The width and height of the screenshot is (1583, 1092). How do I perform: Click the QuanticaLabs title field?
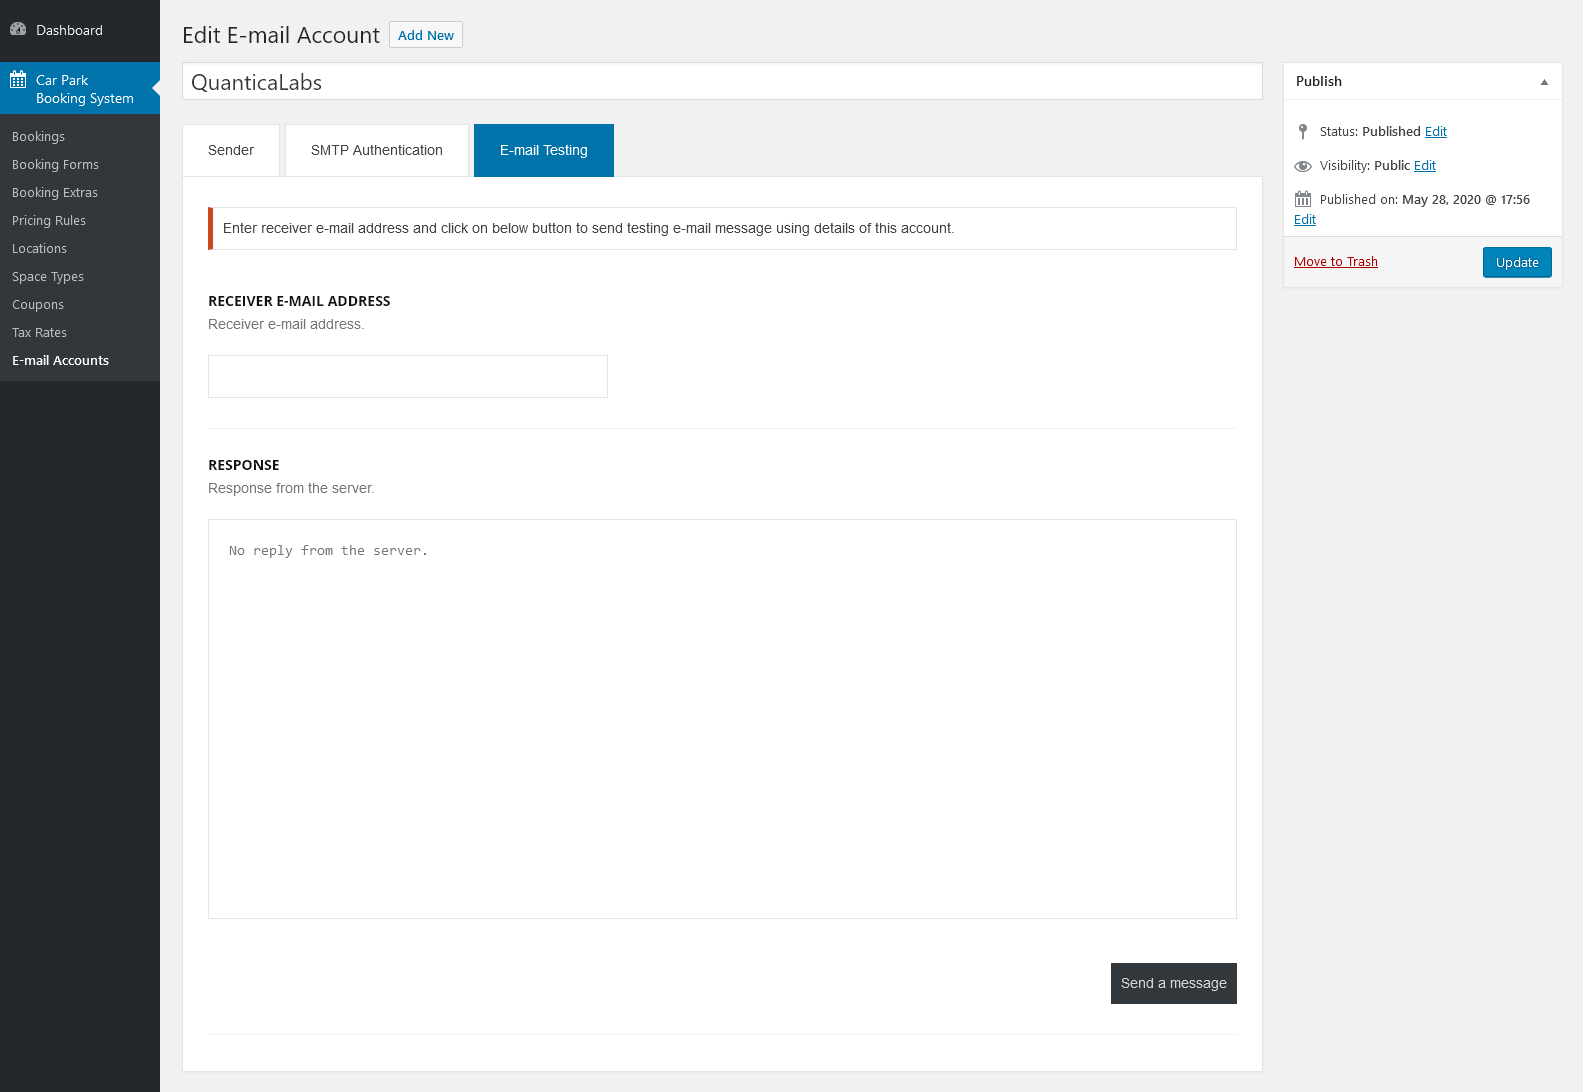point(722,83)
